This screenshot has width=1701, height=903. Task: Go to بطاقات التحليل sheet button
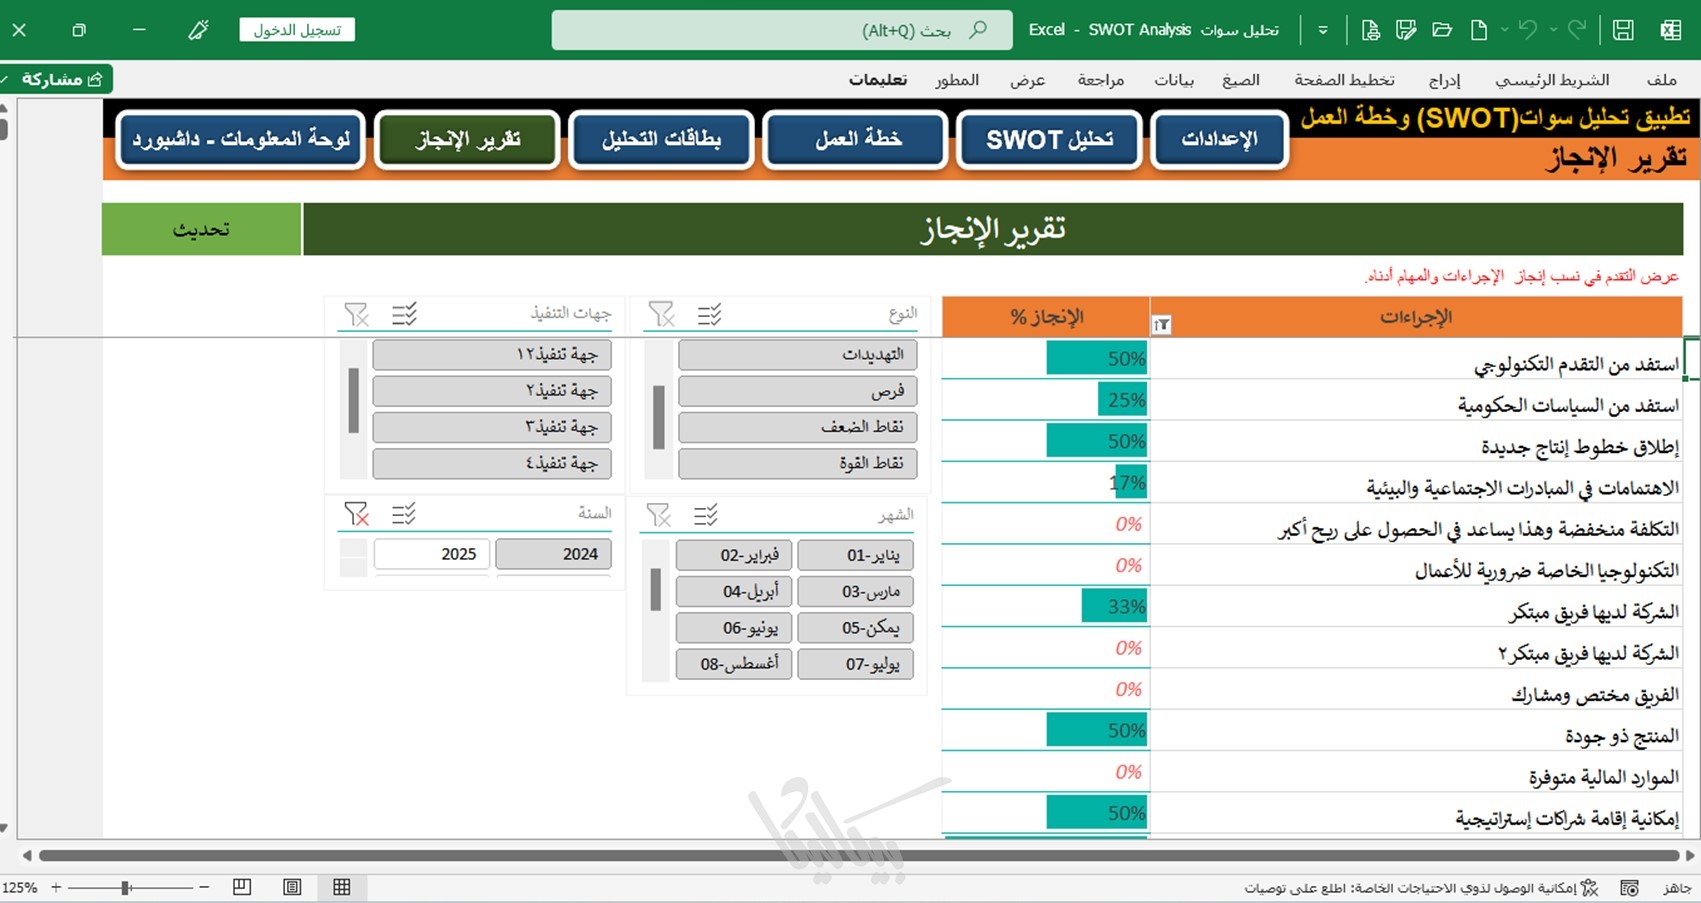click(661, 139)
